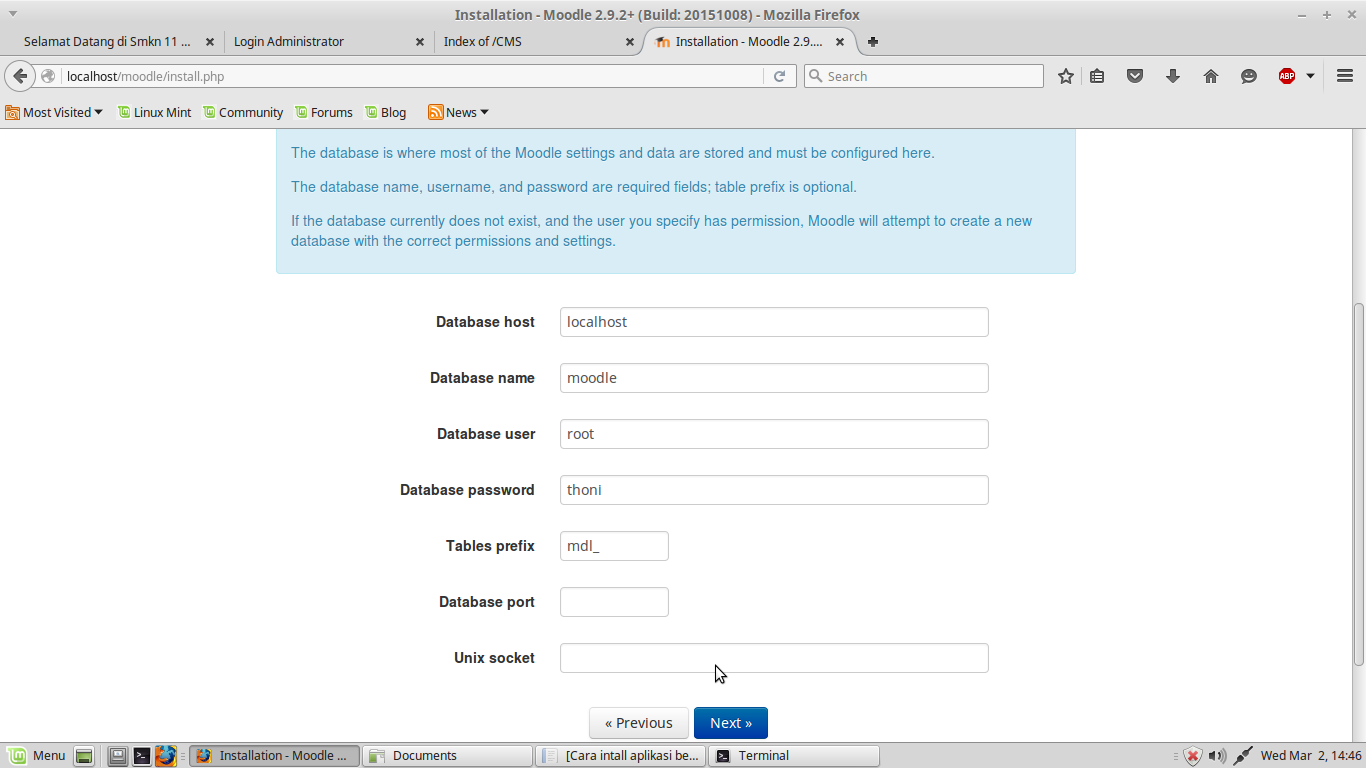Show bookmarks list icon

point(1097,76)
